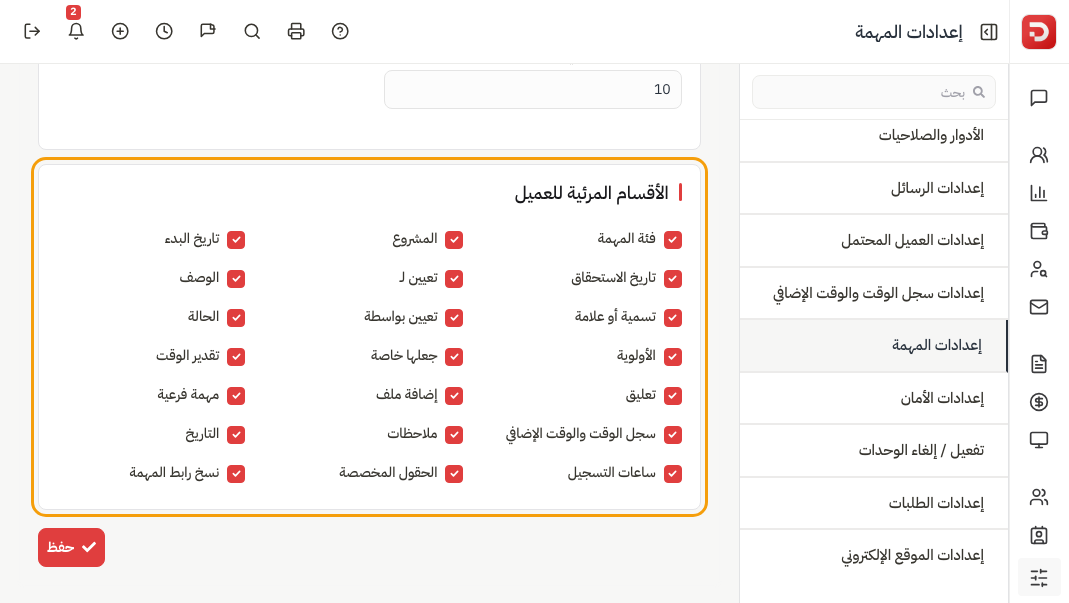Open the clock timer icon
The image size is (1069, 603).
point(164,31)
